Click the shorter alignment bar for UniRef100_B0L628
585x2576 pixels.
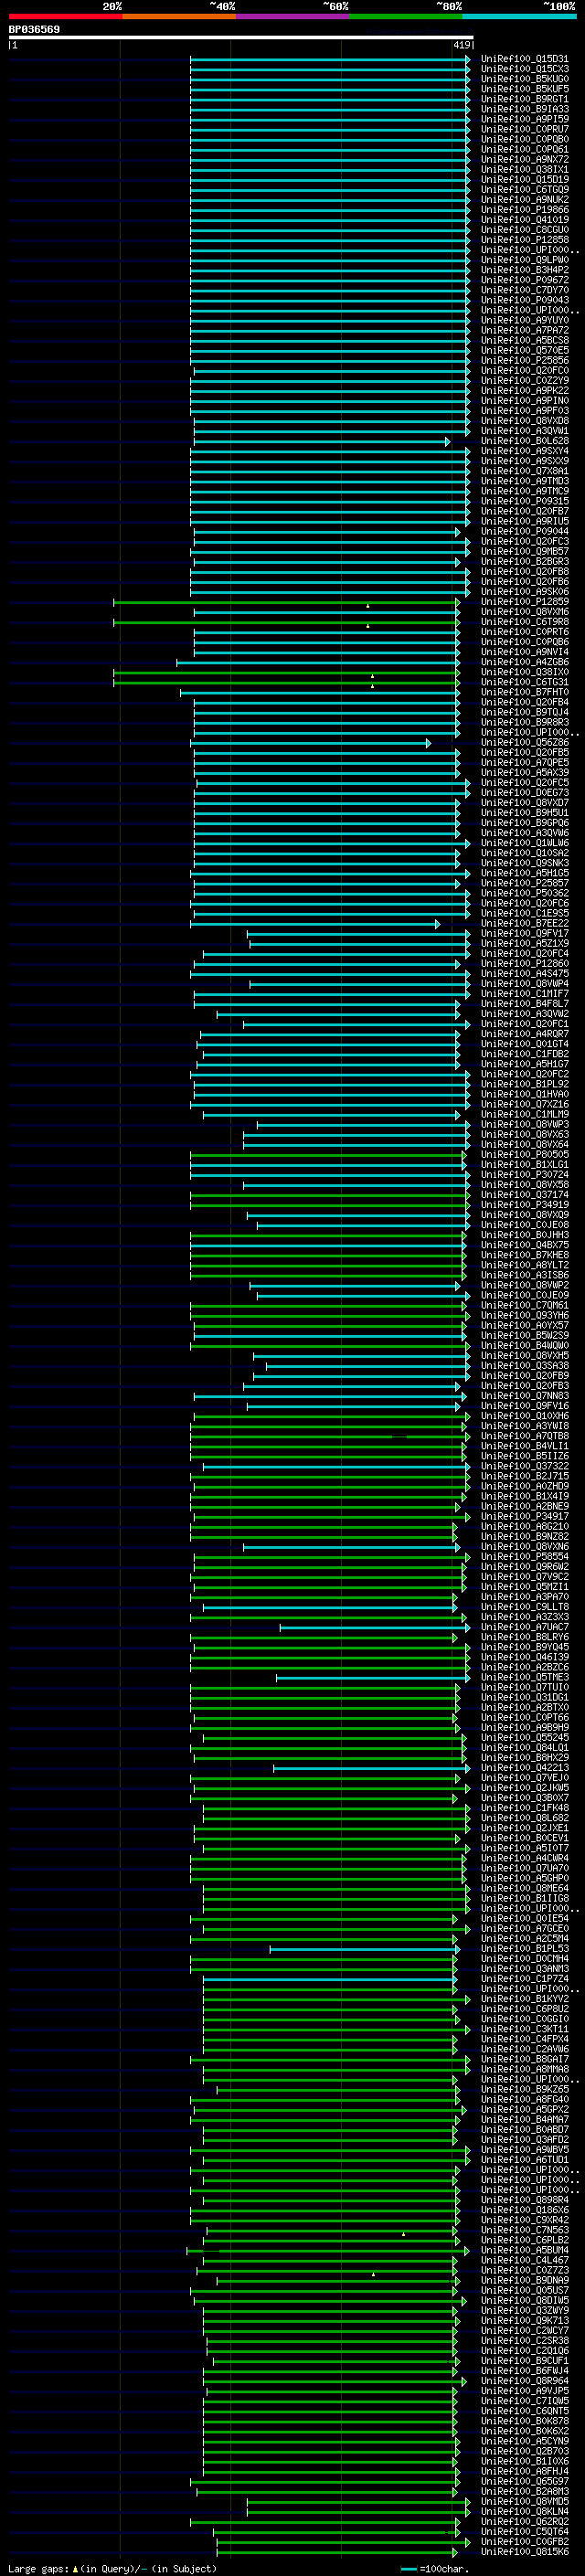tap(322, 441)
